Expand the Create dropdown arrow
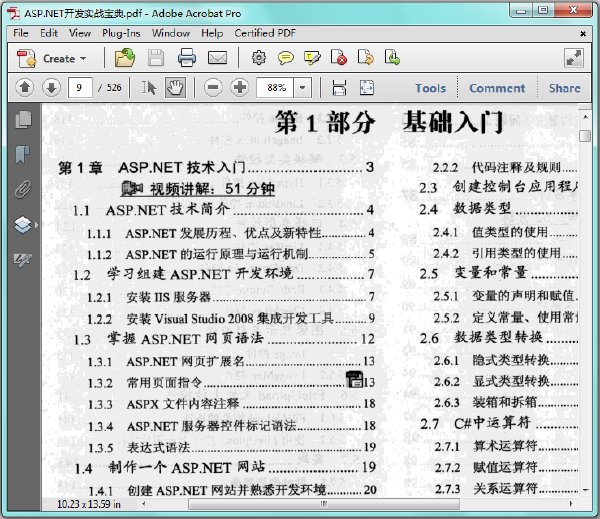Viewport: 600px width, 519px height. point(83,59)
